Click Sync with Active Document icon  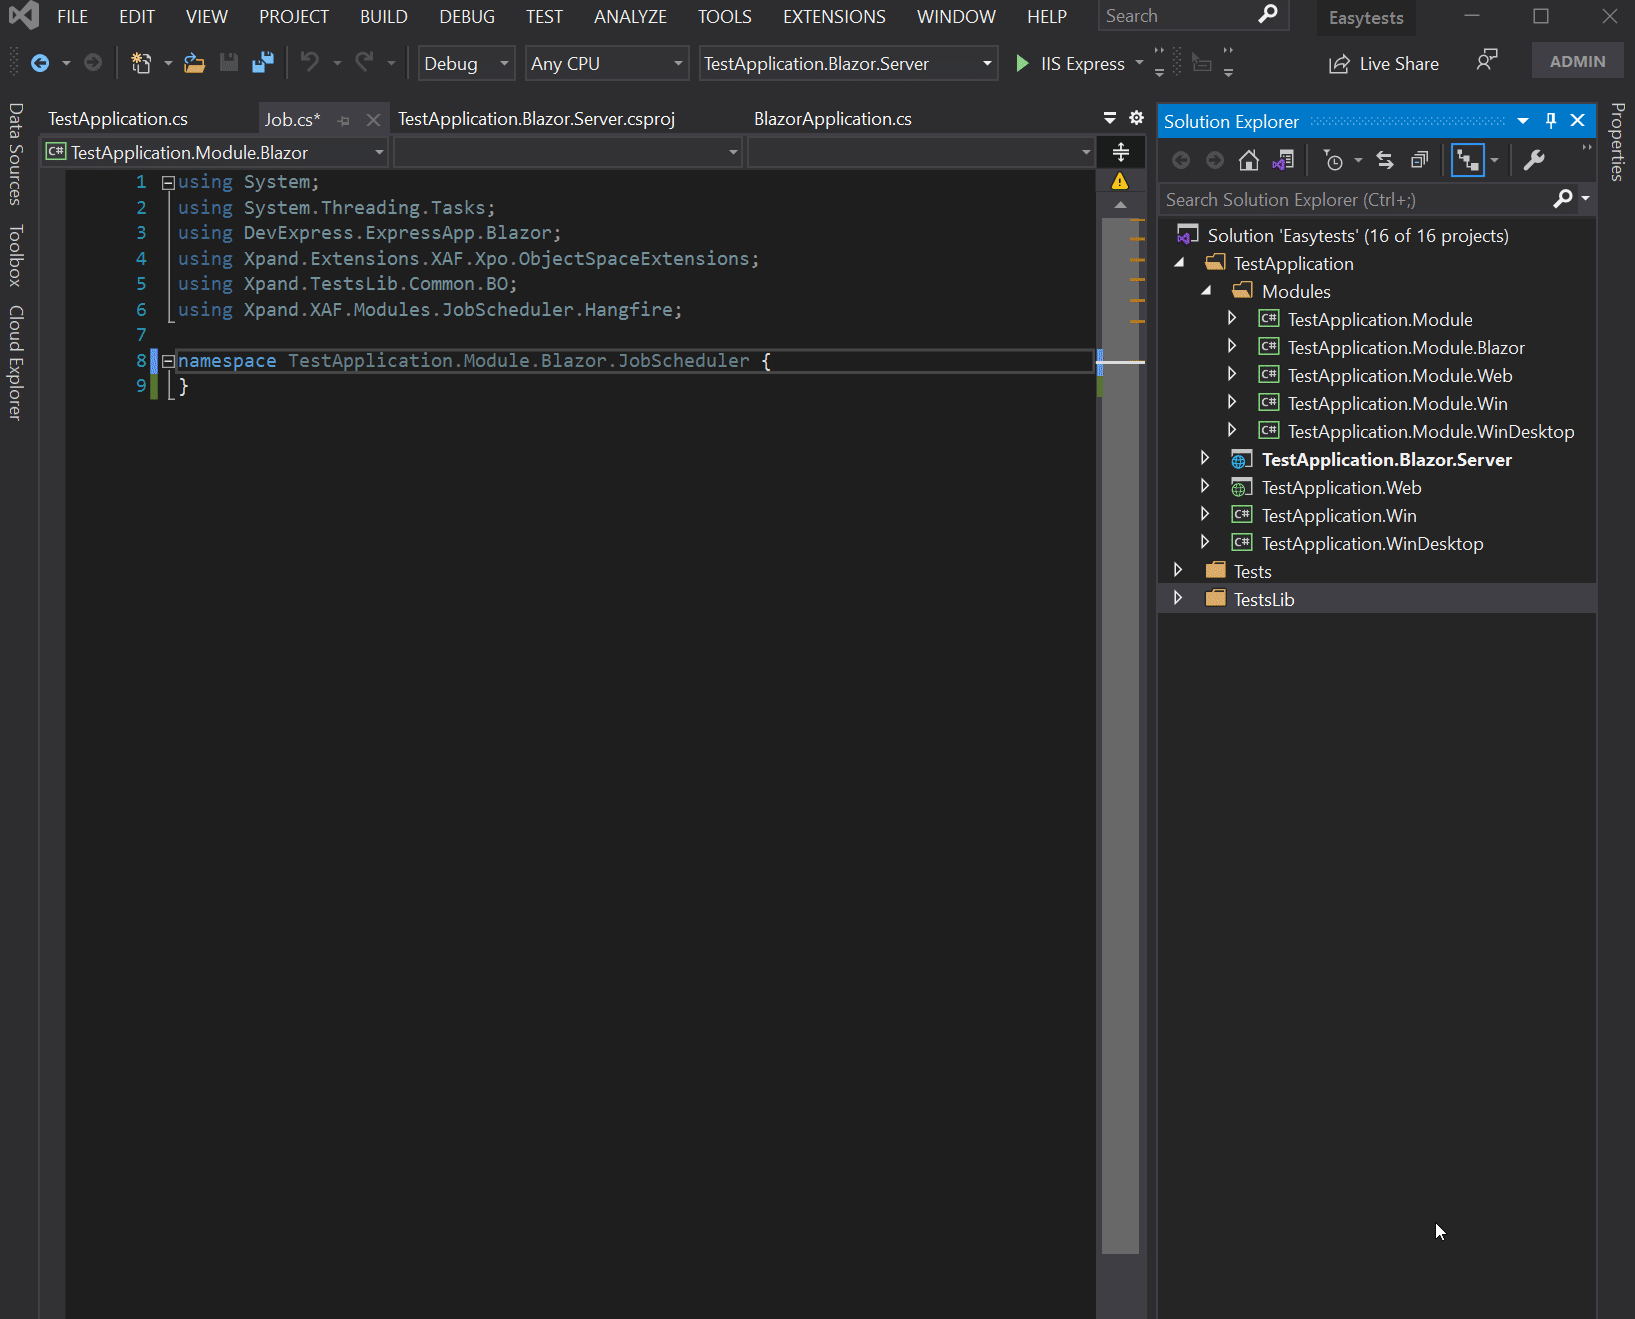(x=1385, y=160)
